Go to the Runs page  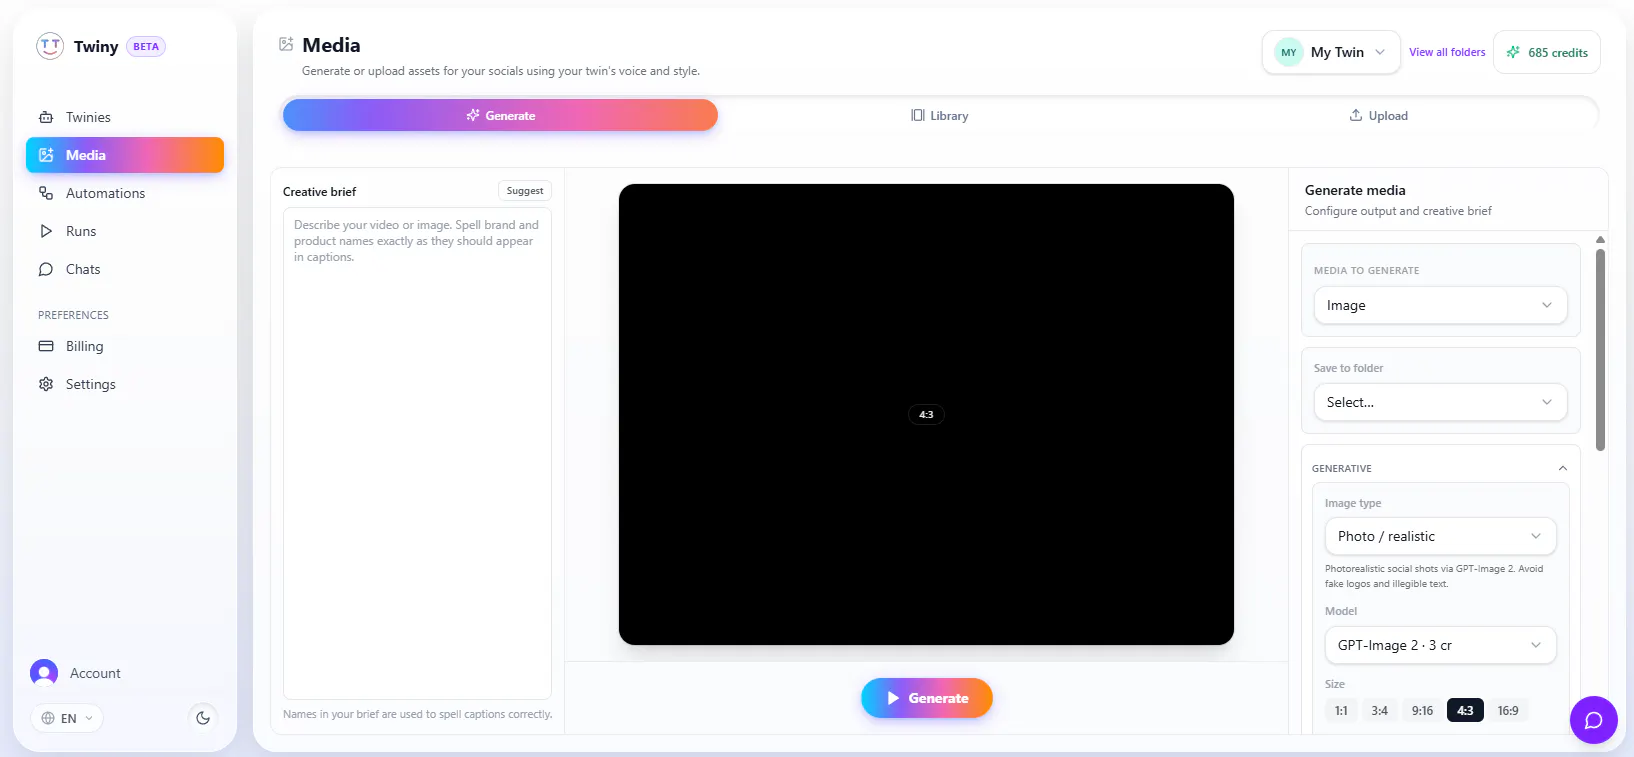(x=125, y=231)
